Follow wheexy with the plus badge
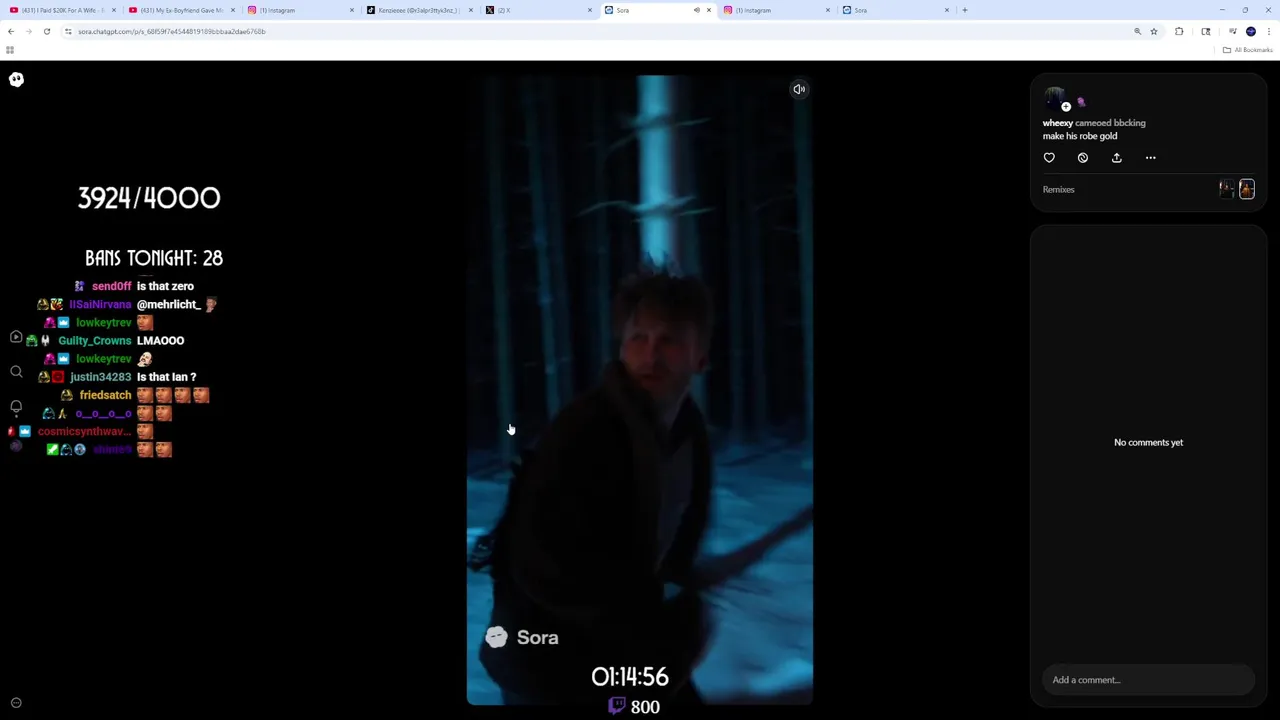1280x720 pixels. click(1066, 107)
